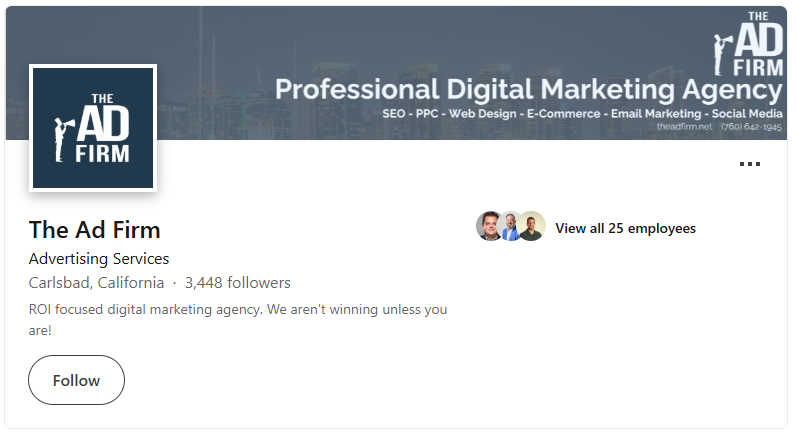Image resolution: width=796 pixels, height=436 pixels.
Task: Open the first employee's avatar photo
Action: click(489, 227)
